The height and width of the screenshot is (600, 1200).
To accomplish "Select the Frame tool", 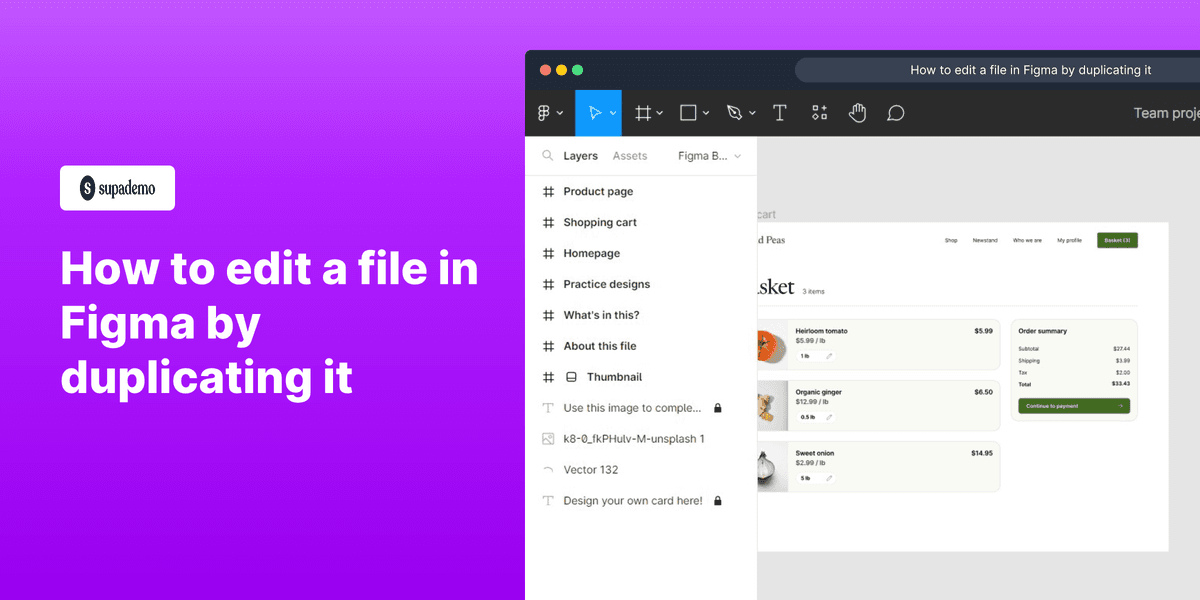I will point(641,112).
